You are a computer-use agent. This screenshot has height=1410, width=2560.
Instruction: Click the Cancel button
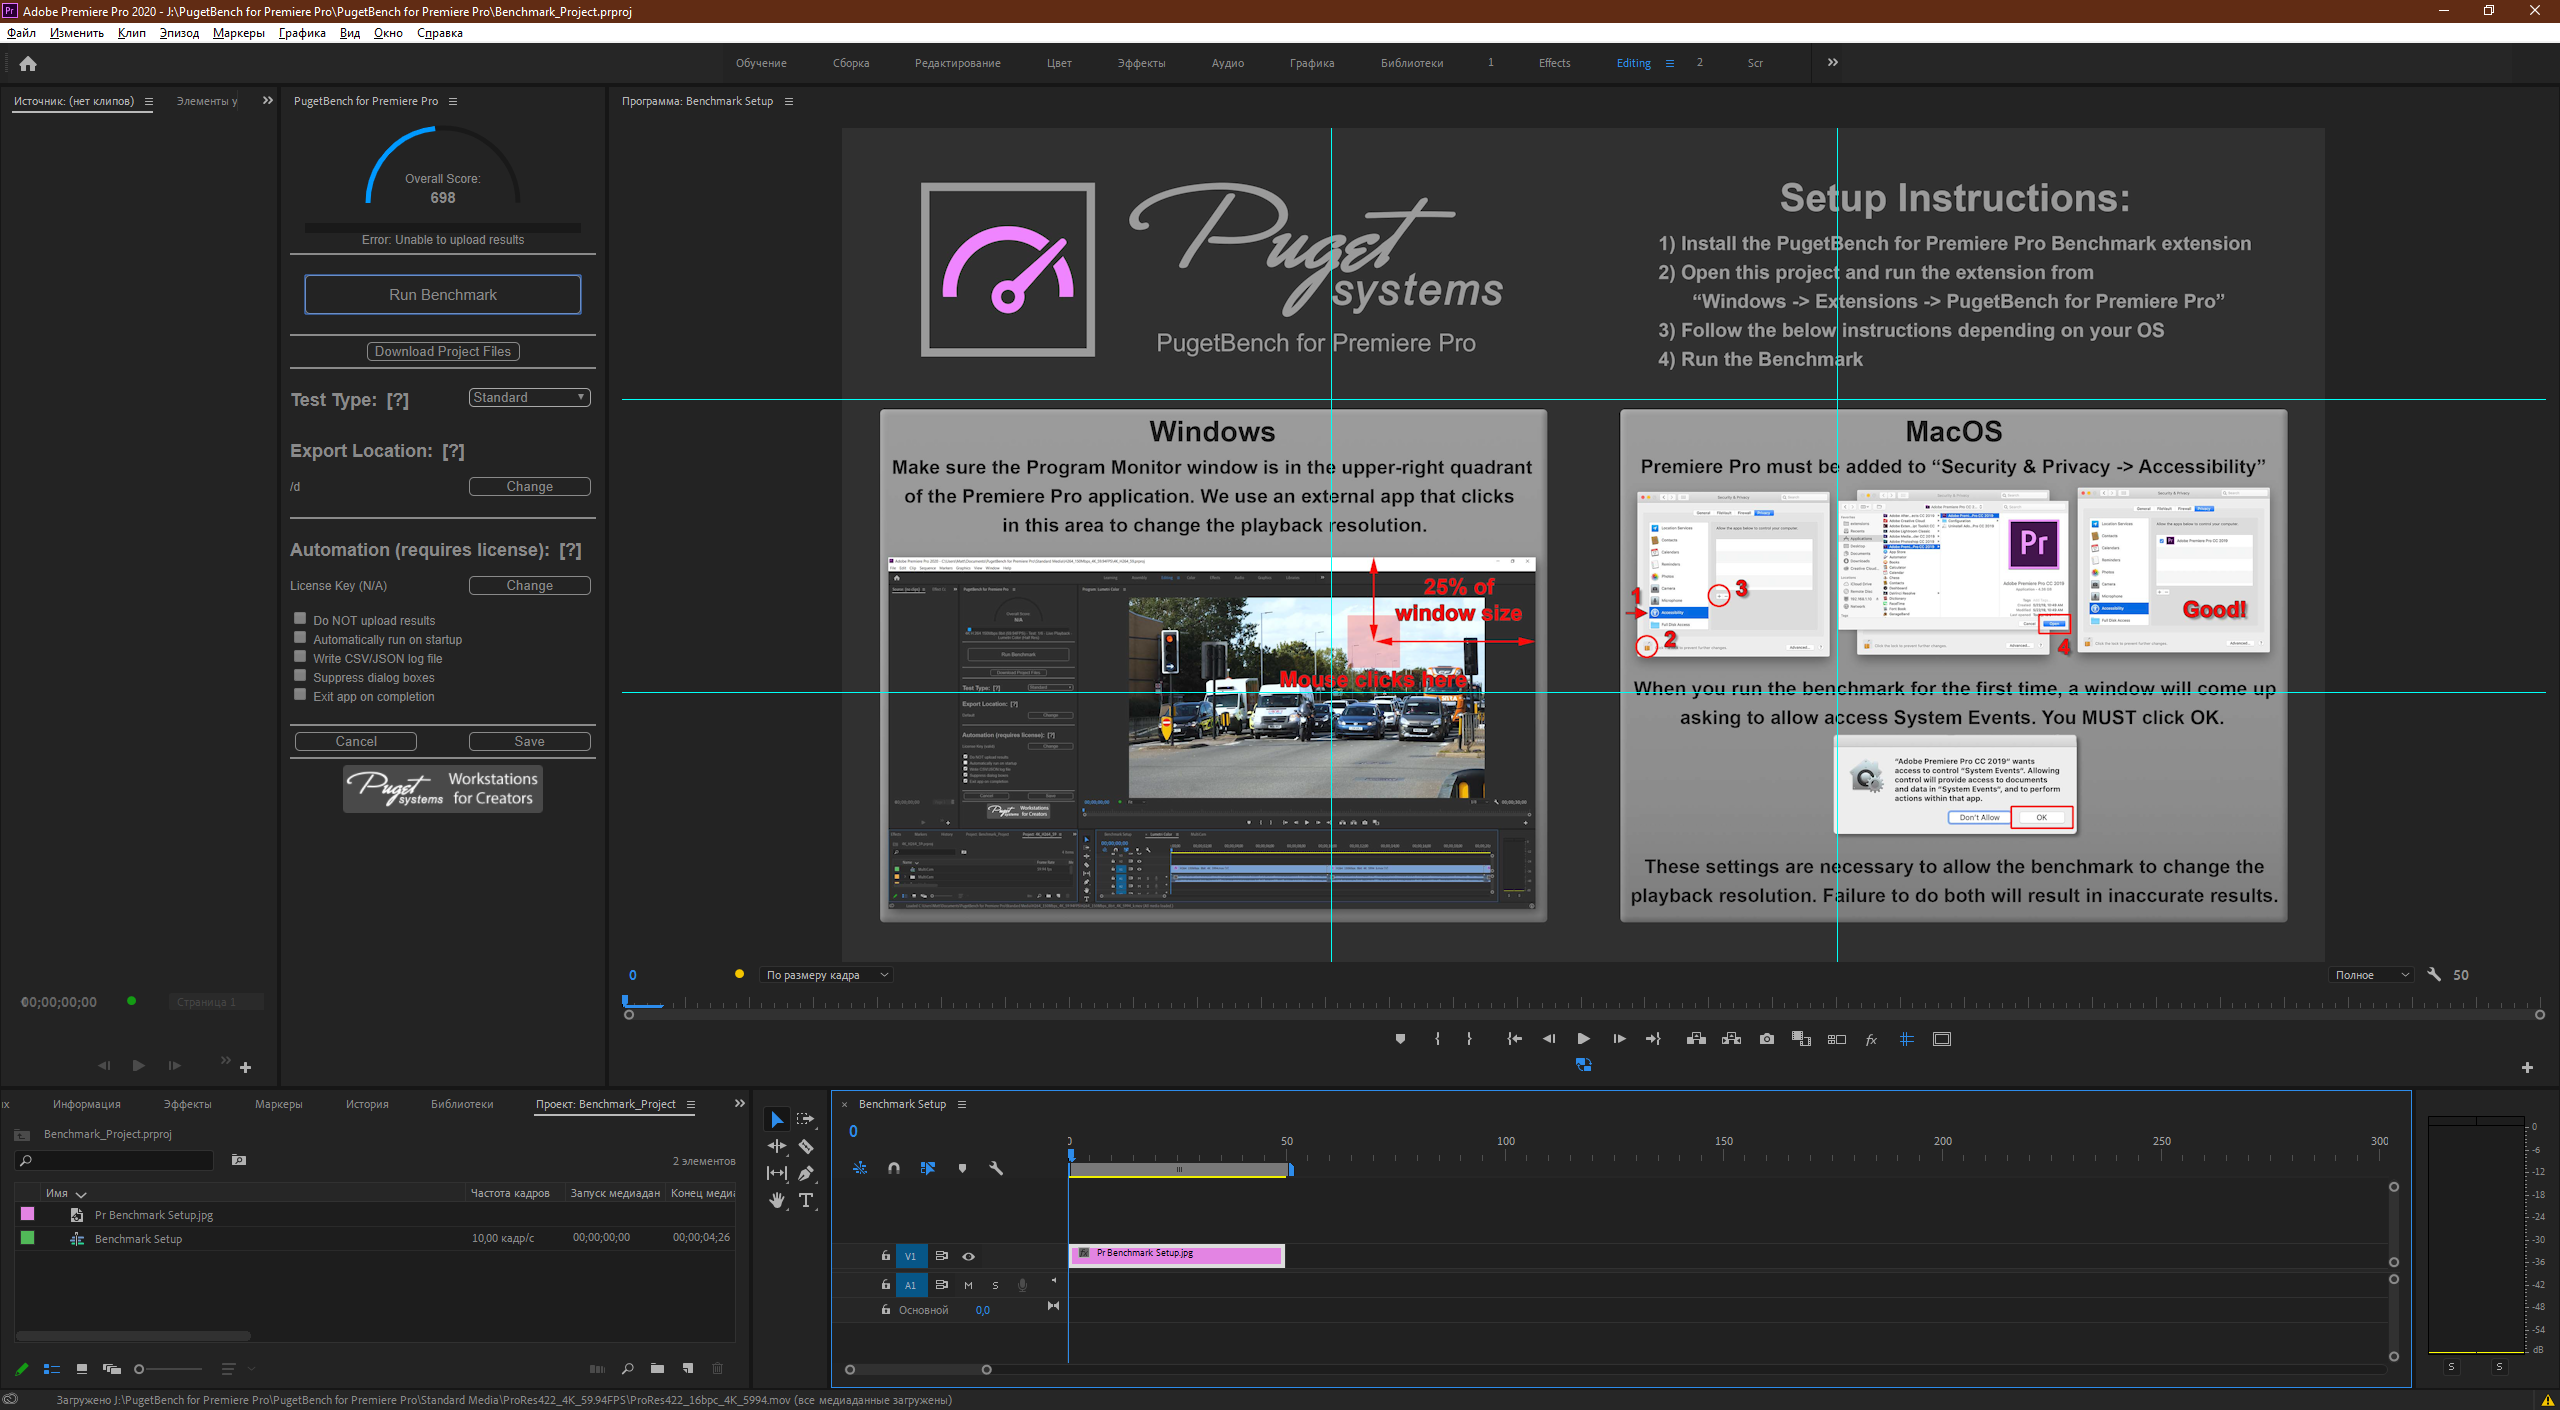[x=356, y=741]
